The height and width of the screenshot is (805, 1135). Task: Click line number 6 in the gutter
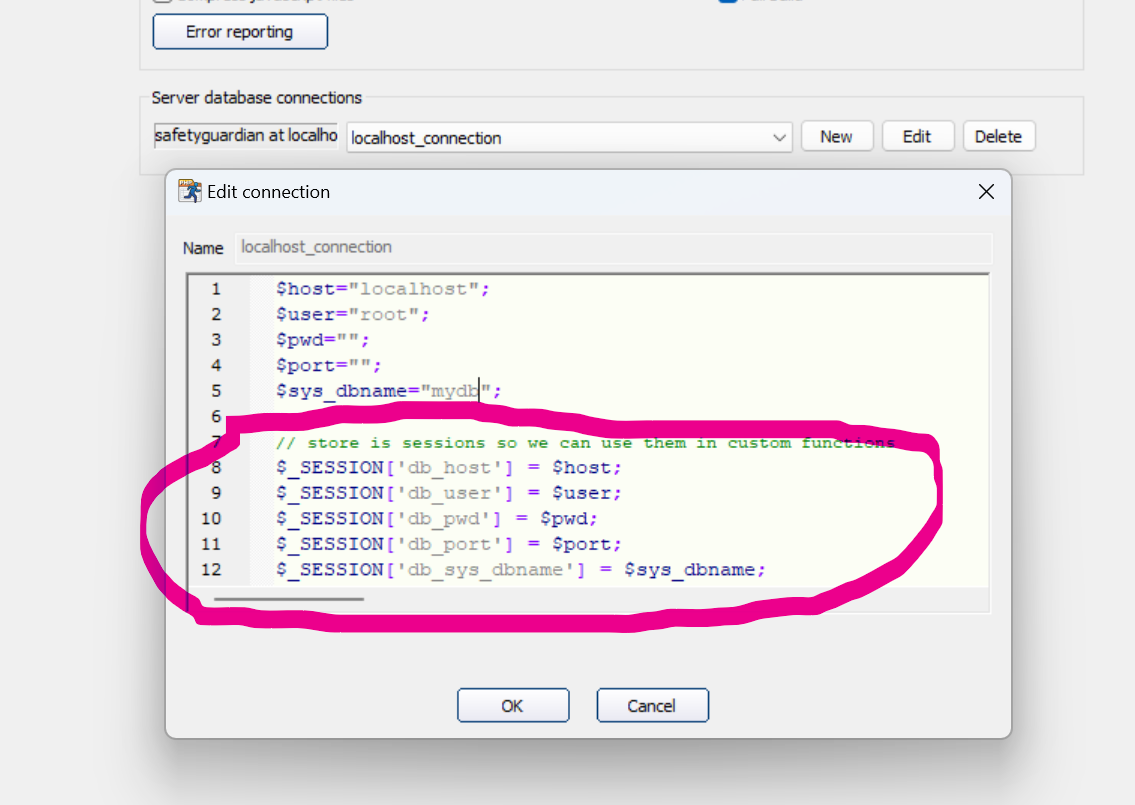[x=217, y=416]
